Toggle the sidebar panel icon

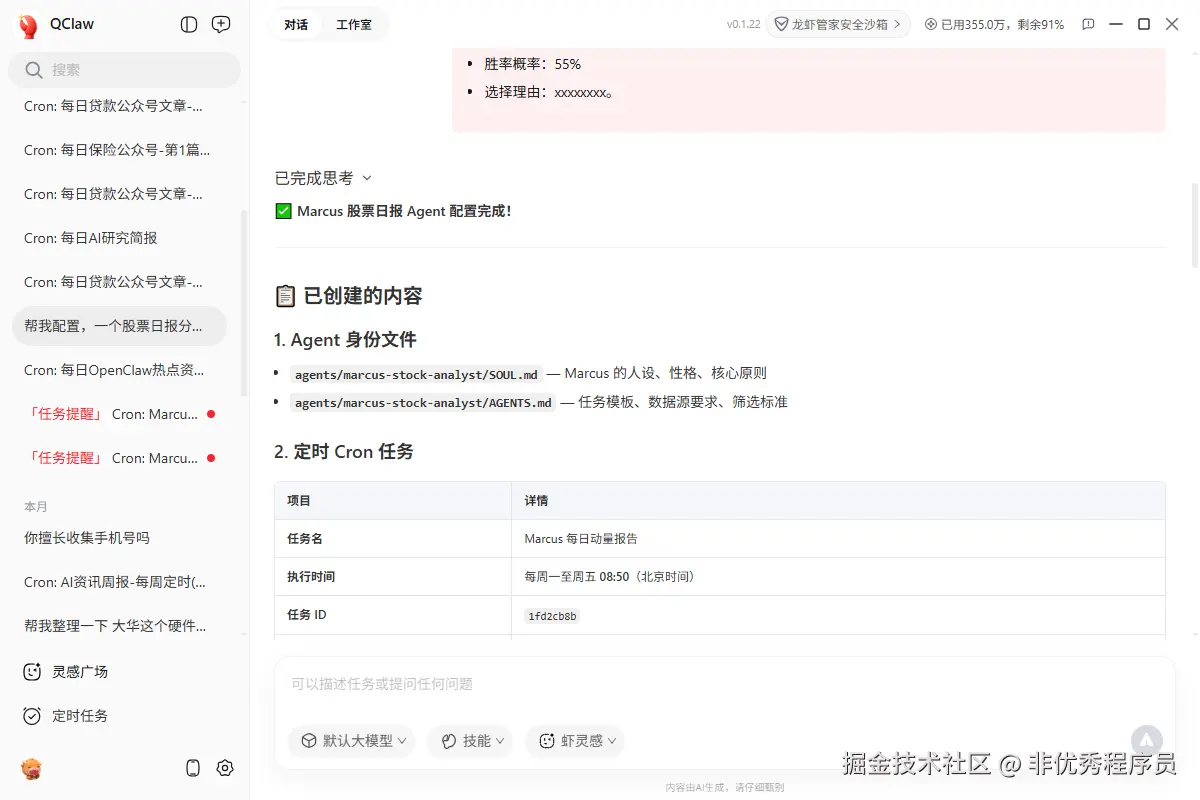point(189,25)
